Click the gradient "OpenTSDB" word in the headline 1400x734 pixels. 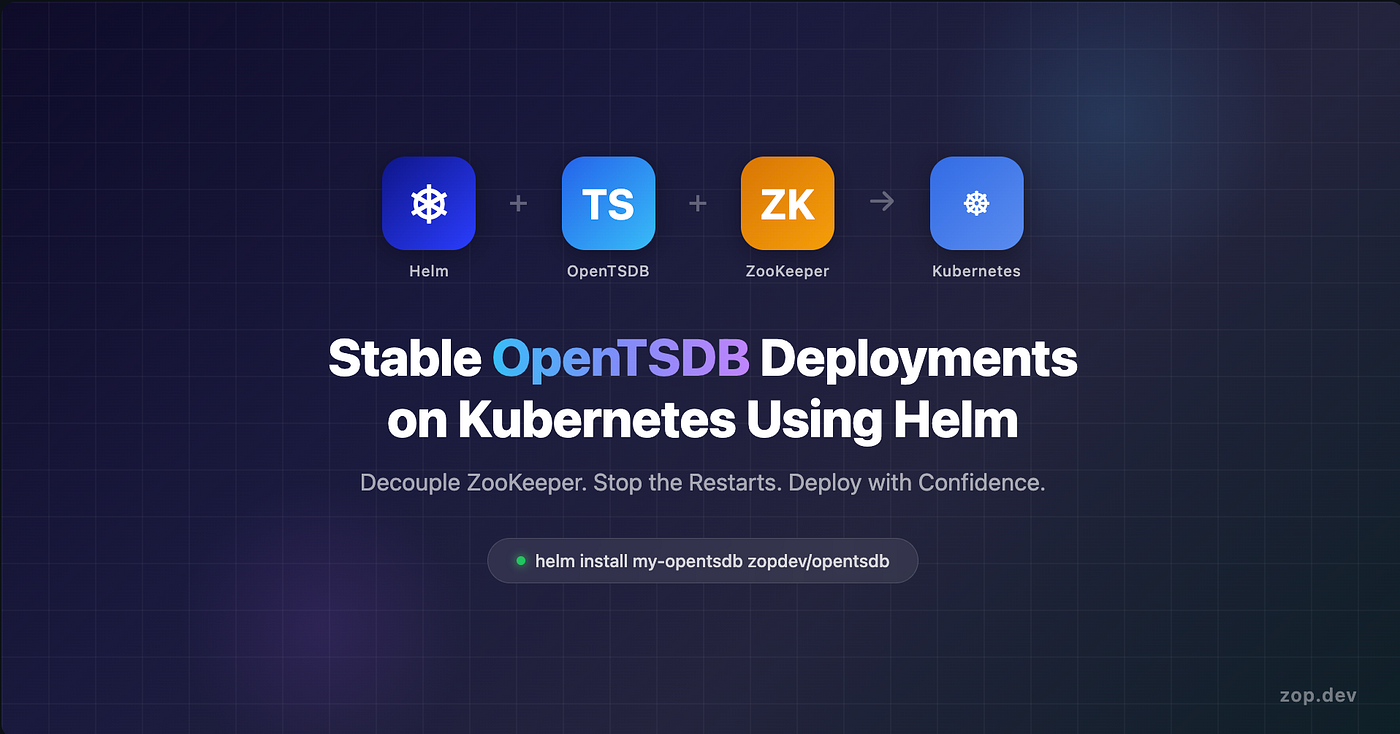620,359
